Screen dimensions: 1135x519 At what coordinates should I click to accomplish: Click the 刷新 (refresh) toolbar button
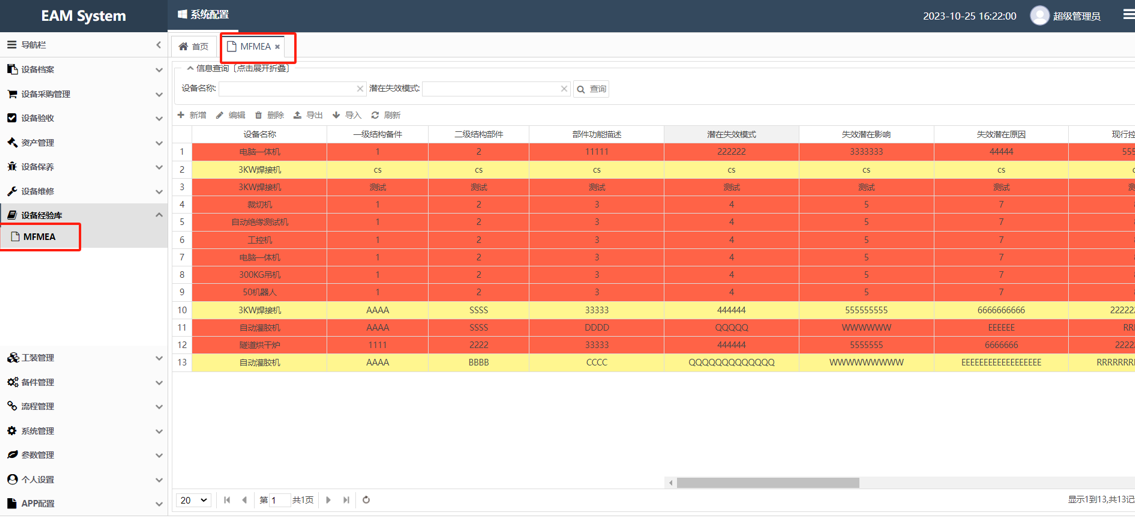(x=386, y=115)
